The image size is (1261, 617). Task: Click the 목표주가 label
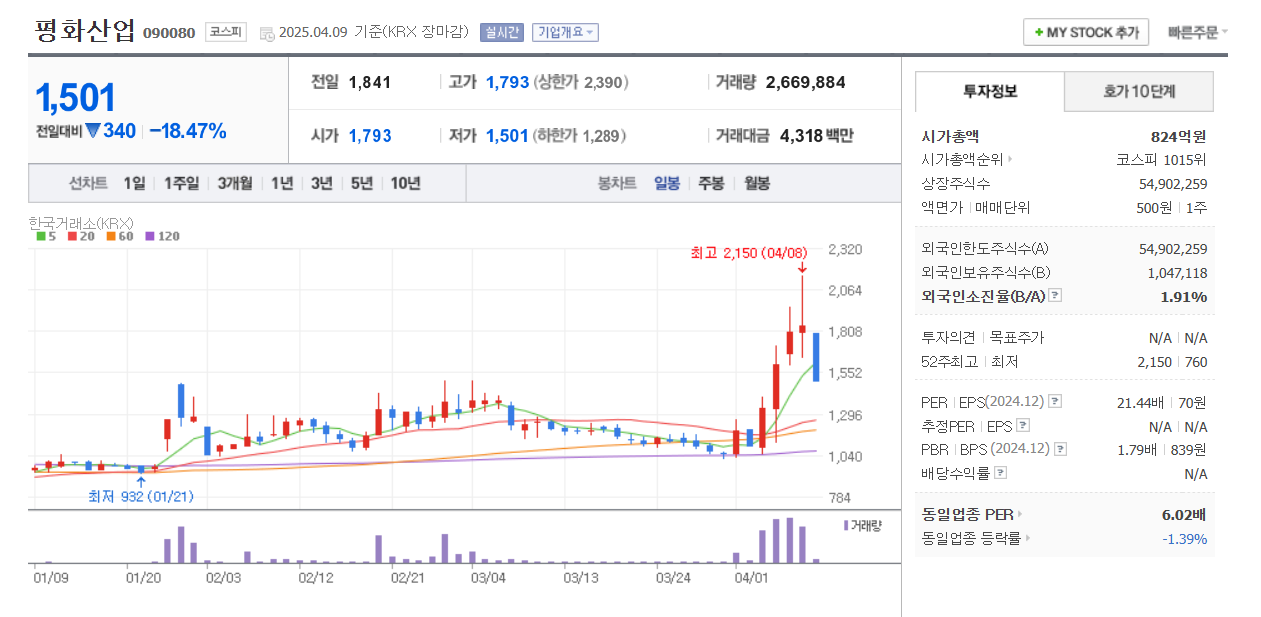coord(1016,338)
